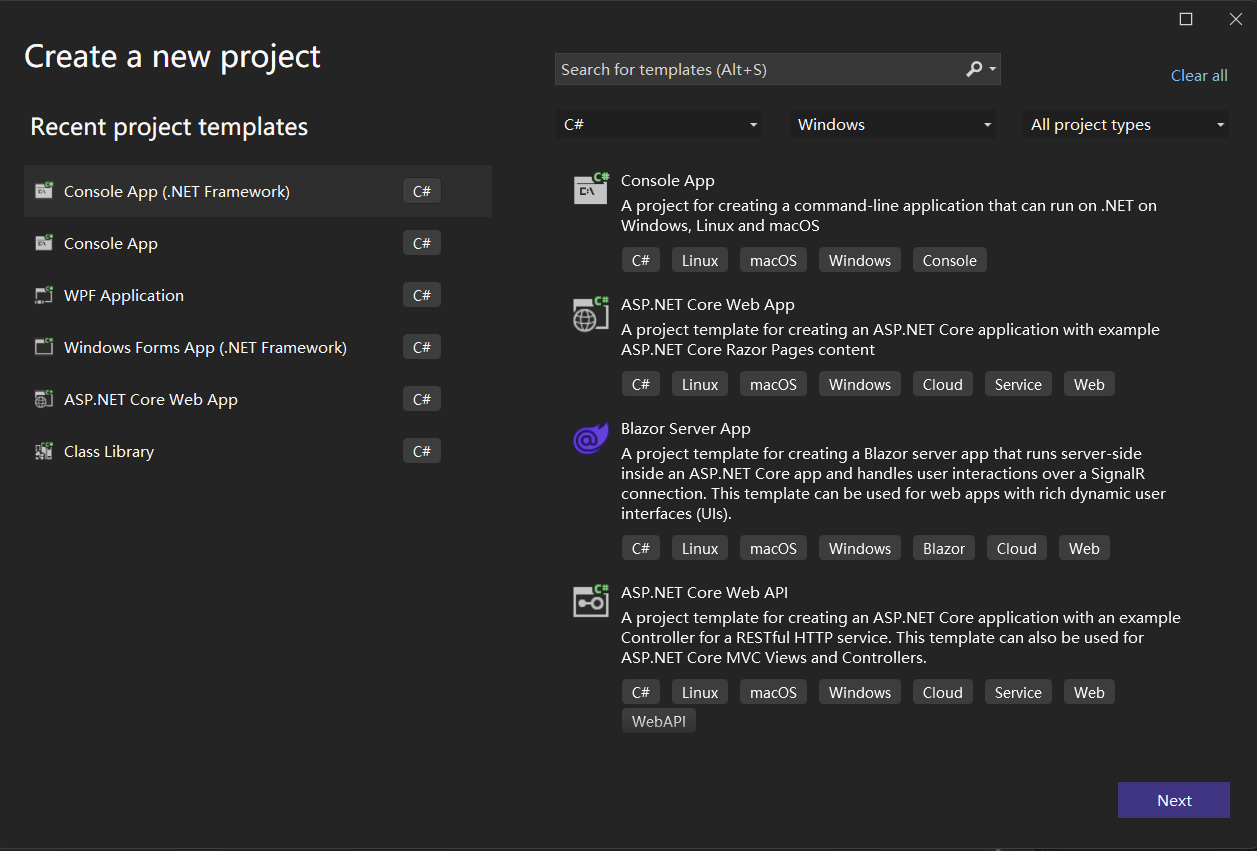This screenshot has width=1257, height=851.
Task: Click the WPF Application template icon
Action: (44, 295)
